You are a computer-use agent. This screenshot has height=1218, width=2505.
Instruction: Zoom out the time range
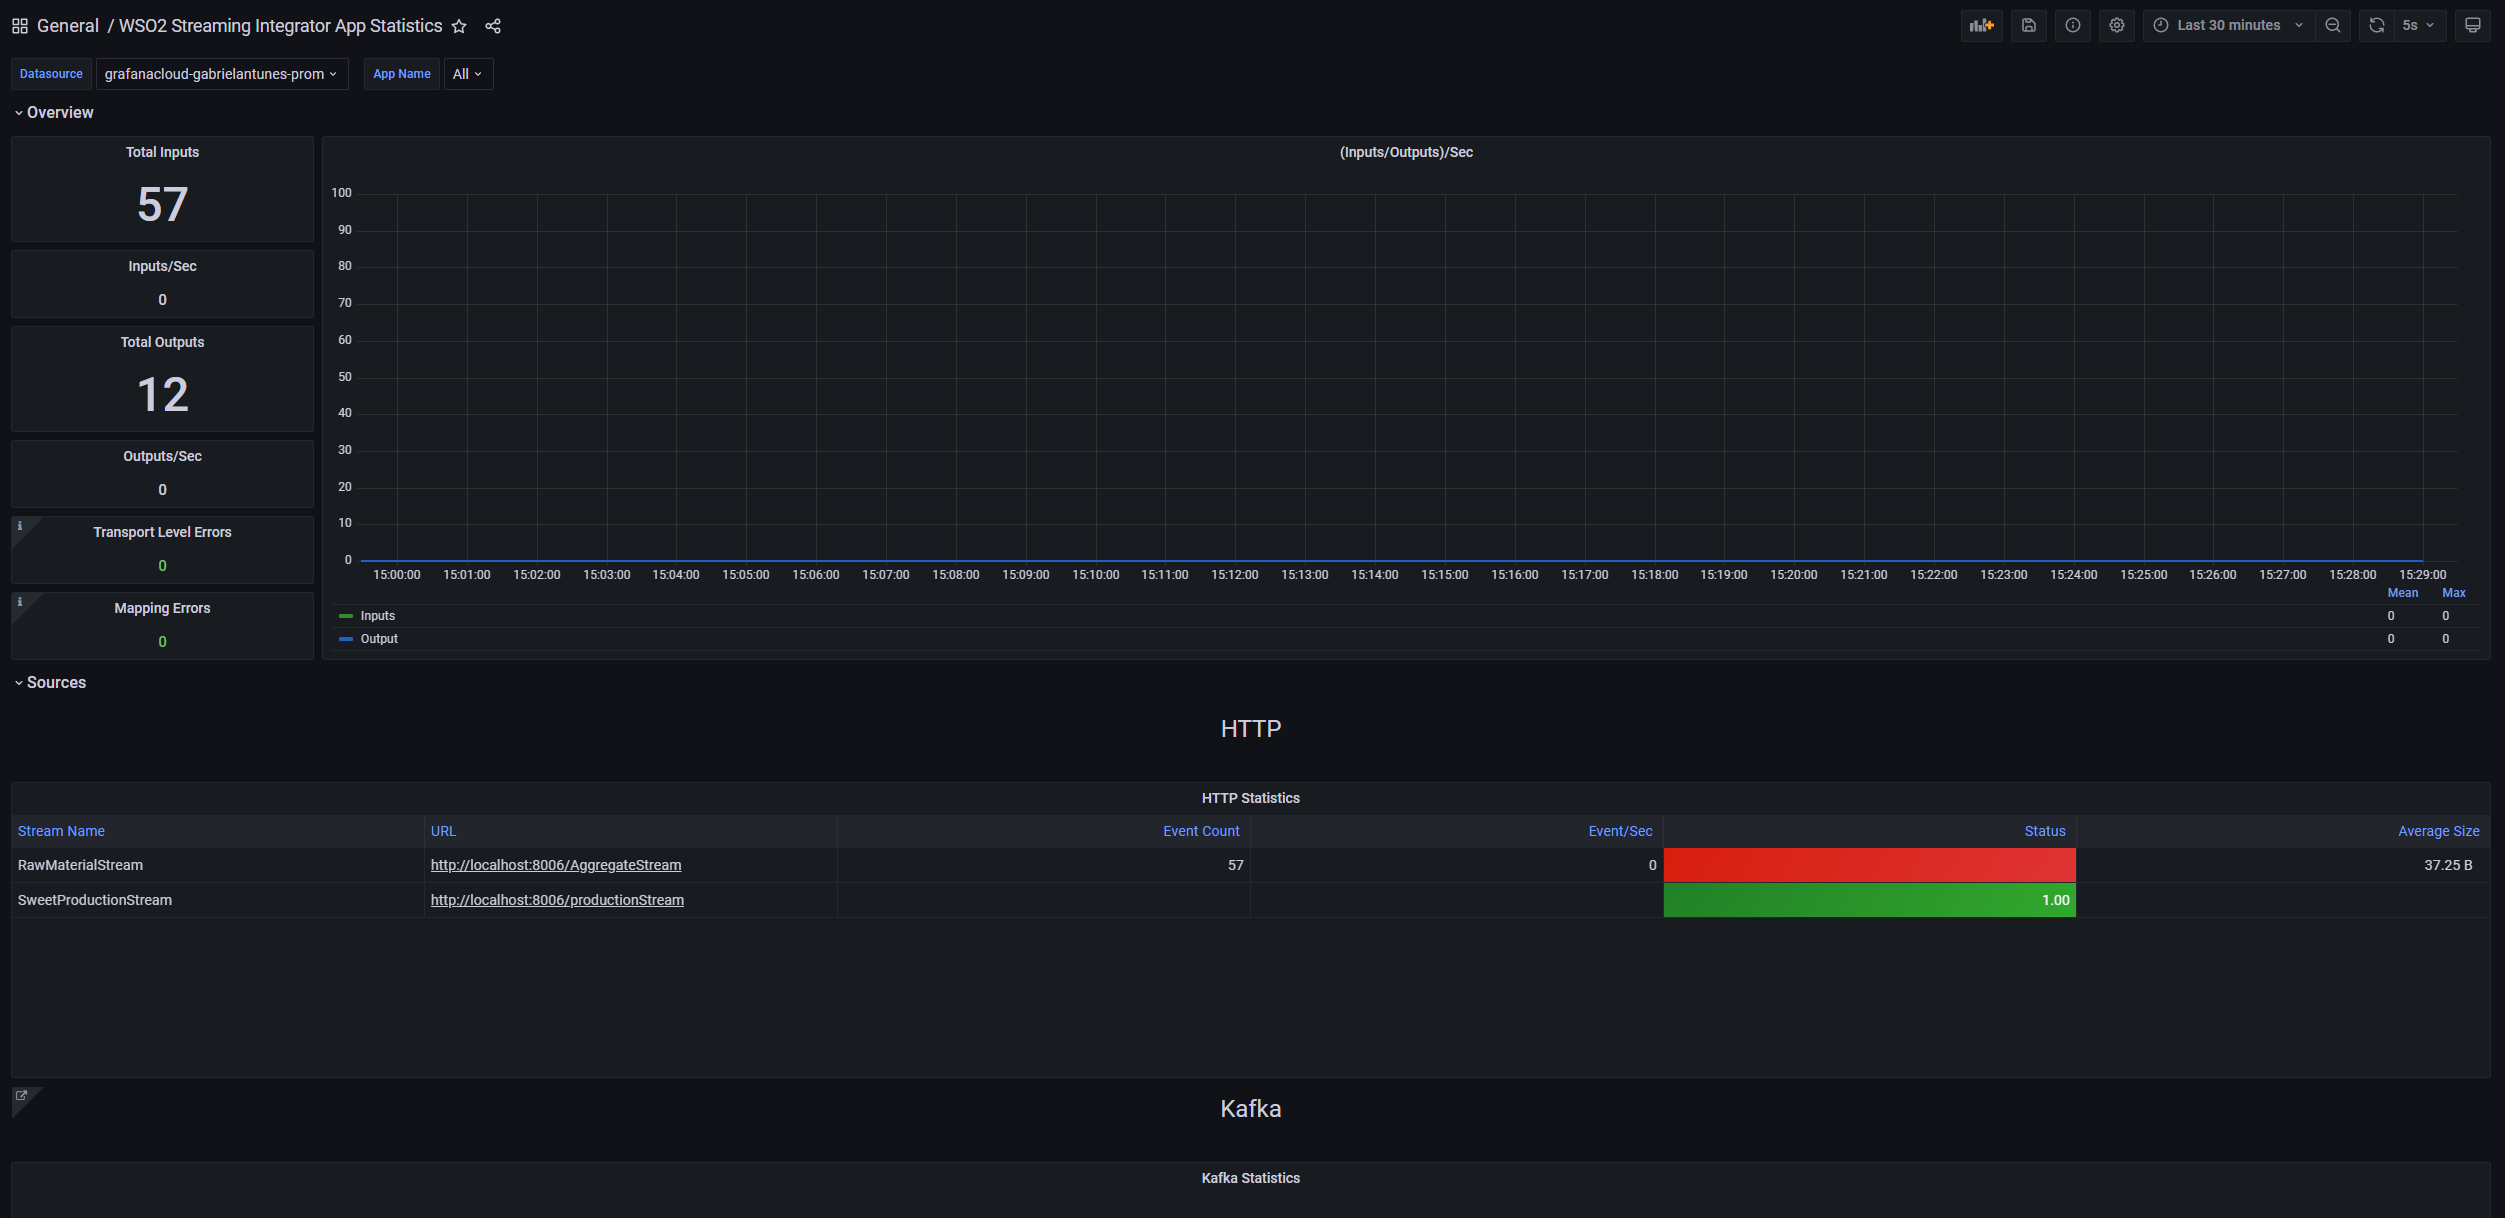tap(2333, 25)
